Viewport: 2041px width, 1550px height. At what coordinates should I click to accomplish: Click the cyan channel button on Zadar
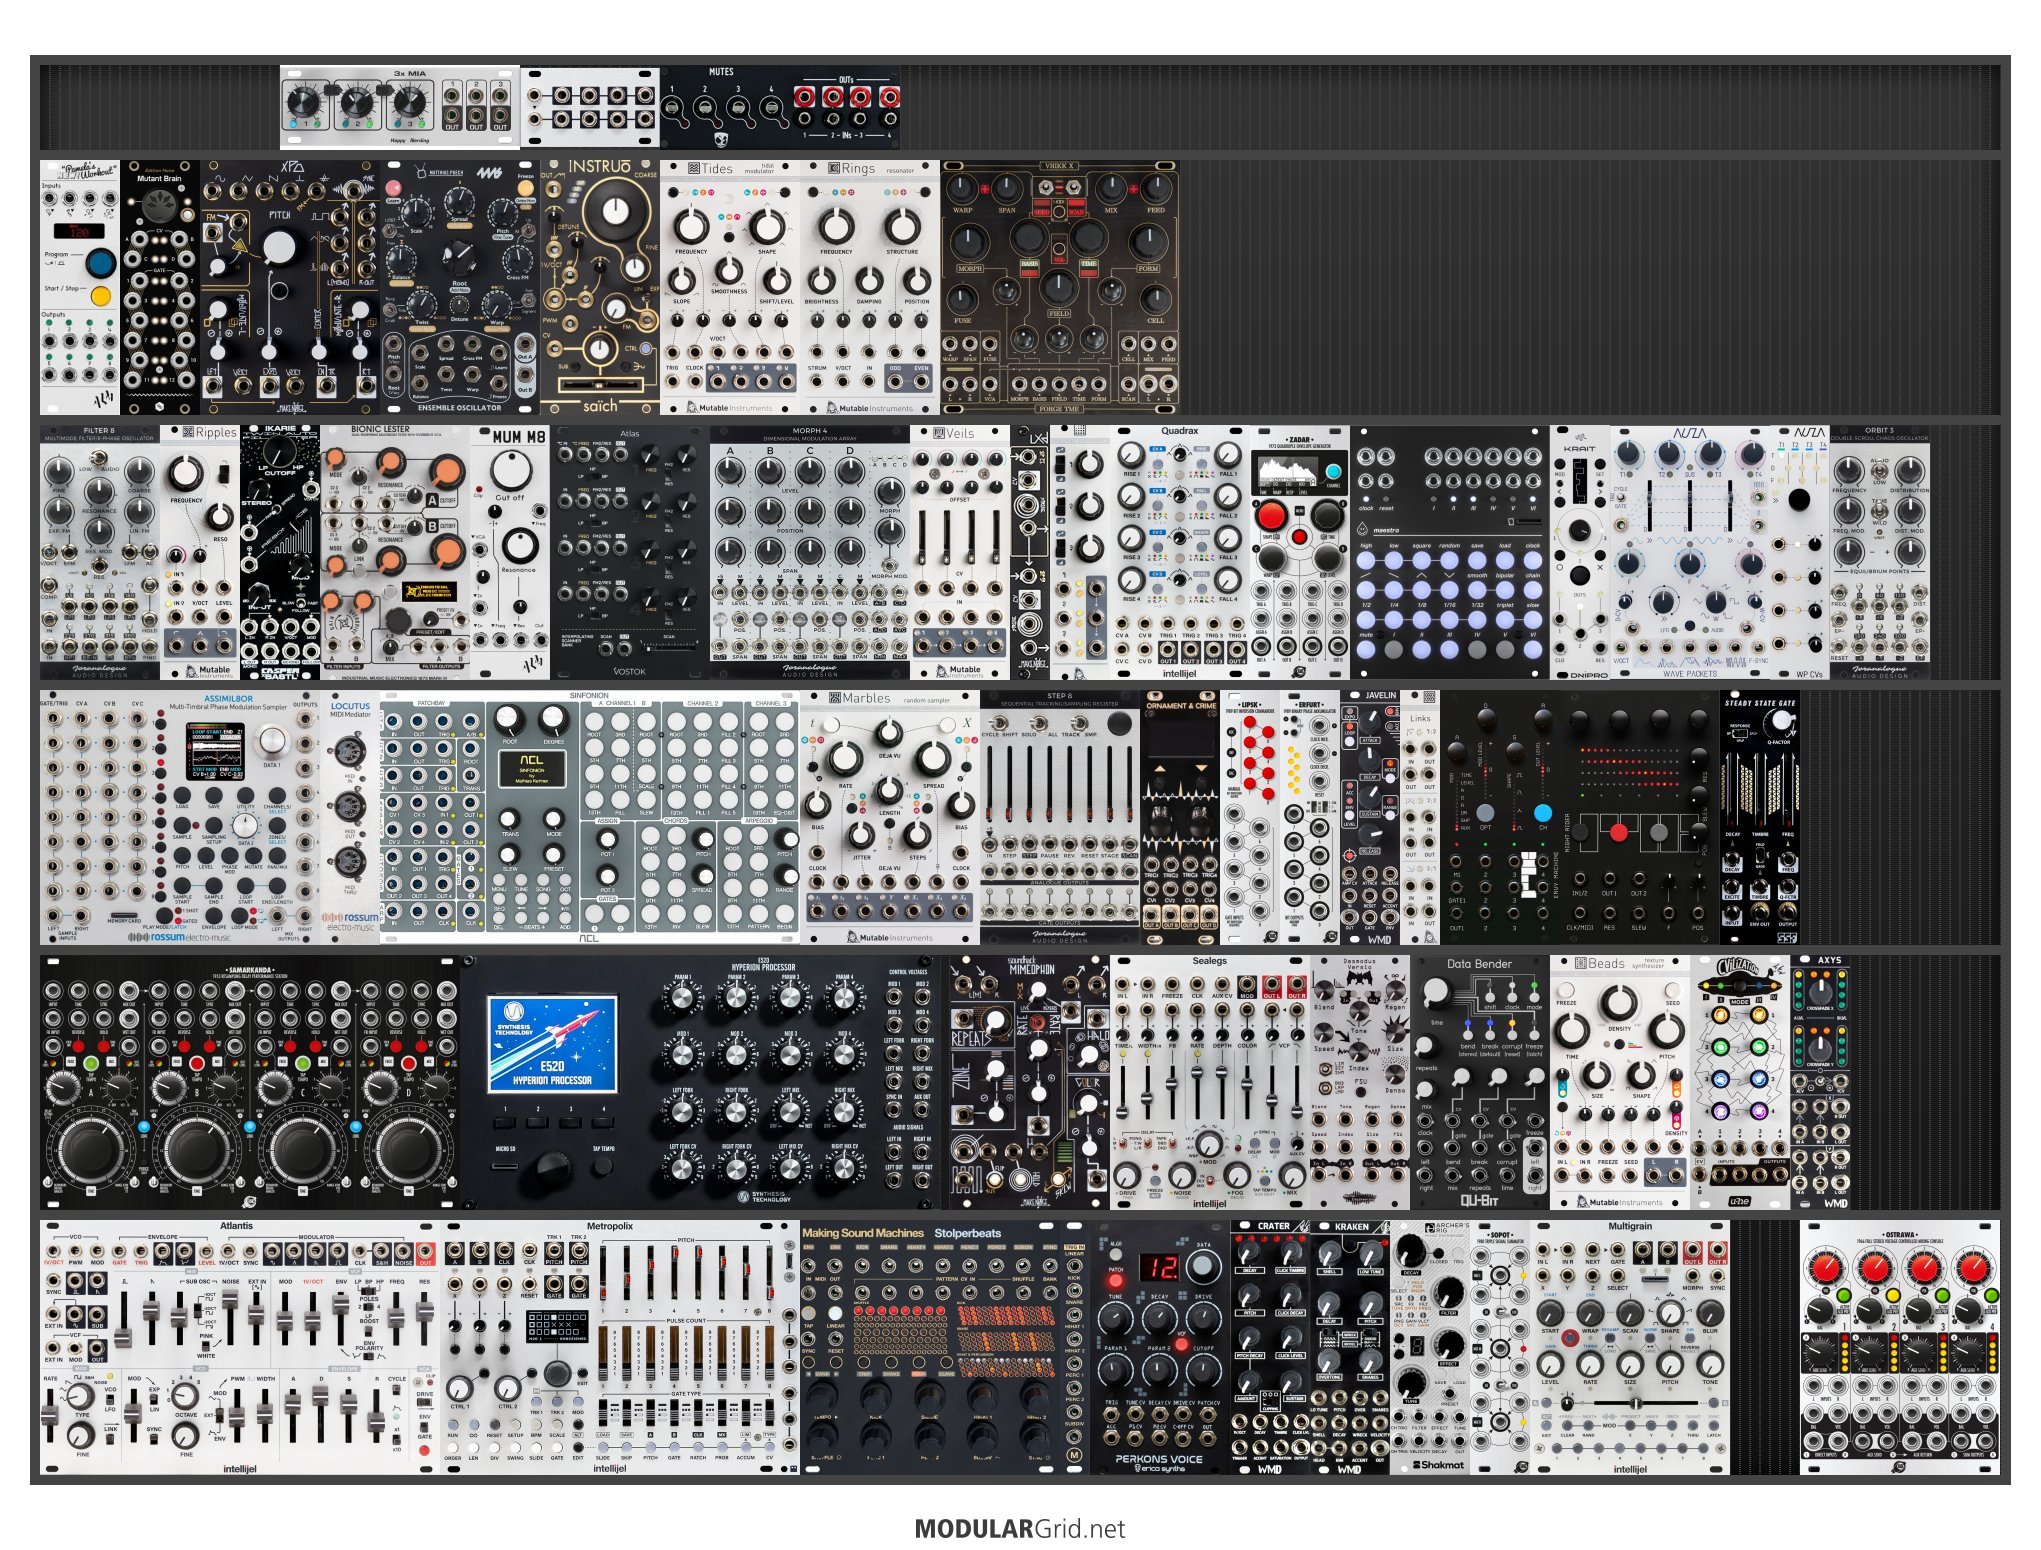(1333, 472)
